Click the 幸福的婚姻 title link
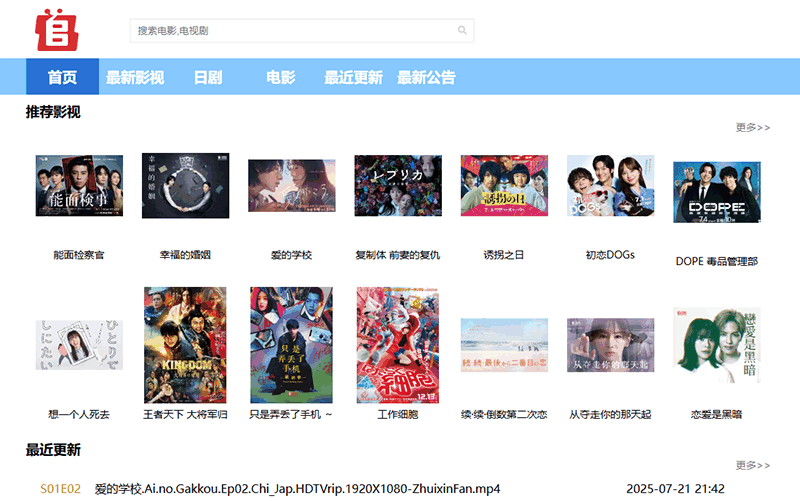800x501 pixels. click(185, 255)
